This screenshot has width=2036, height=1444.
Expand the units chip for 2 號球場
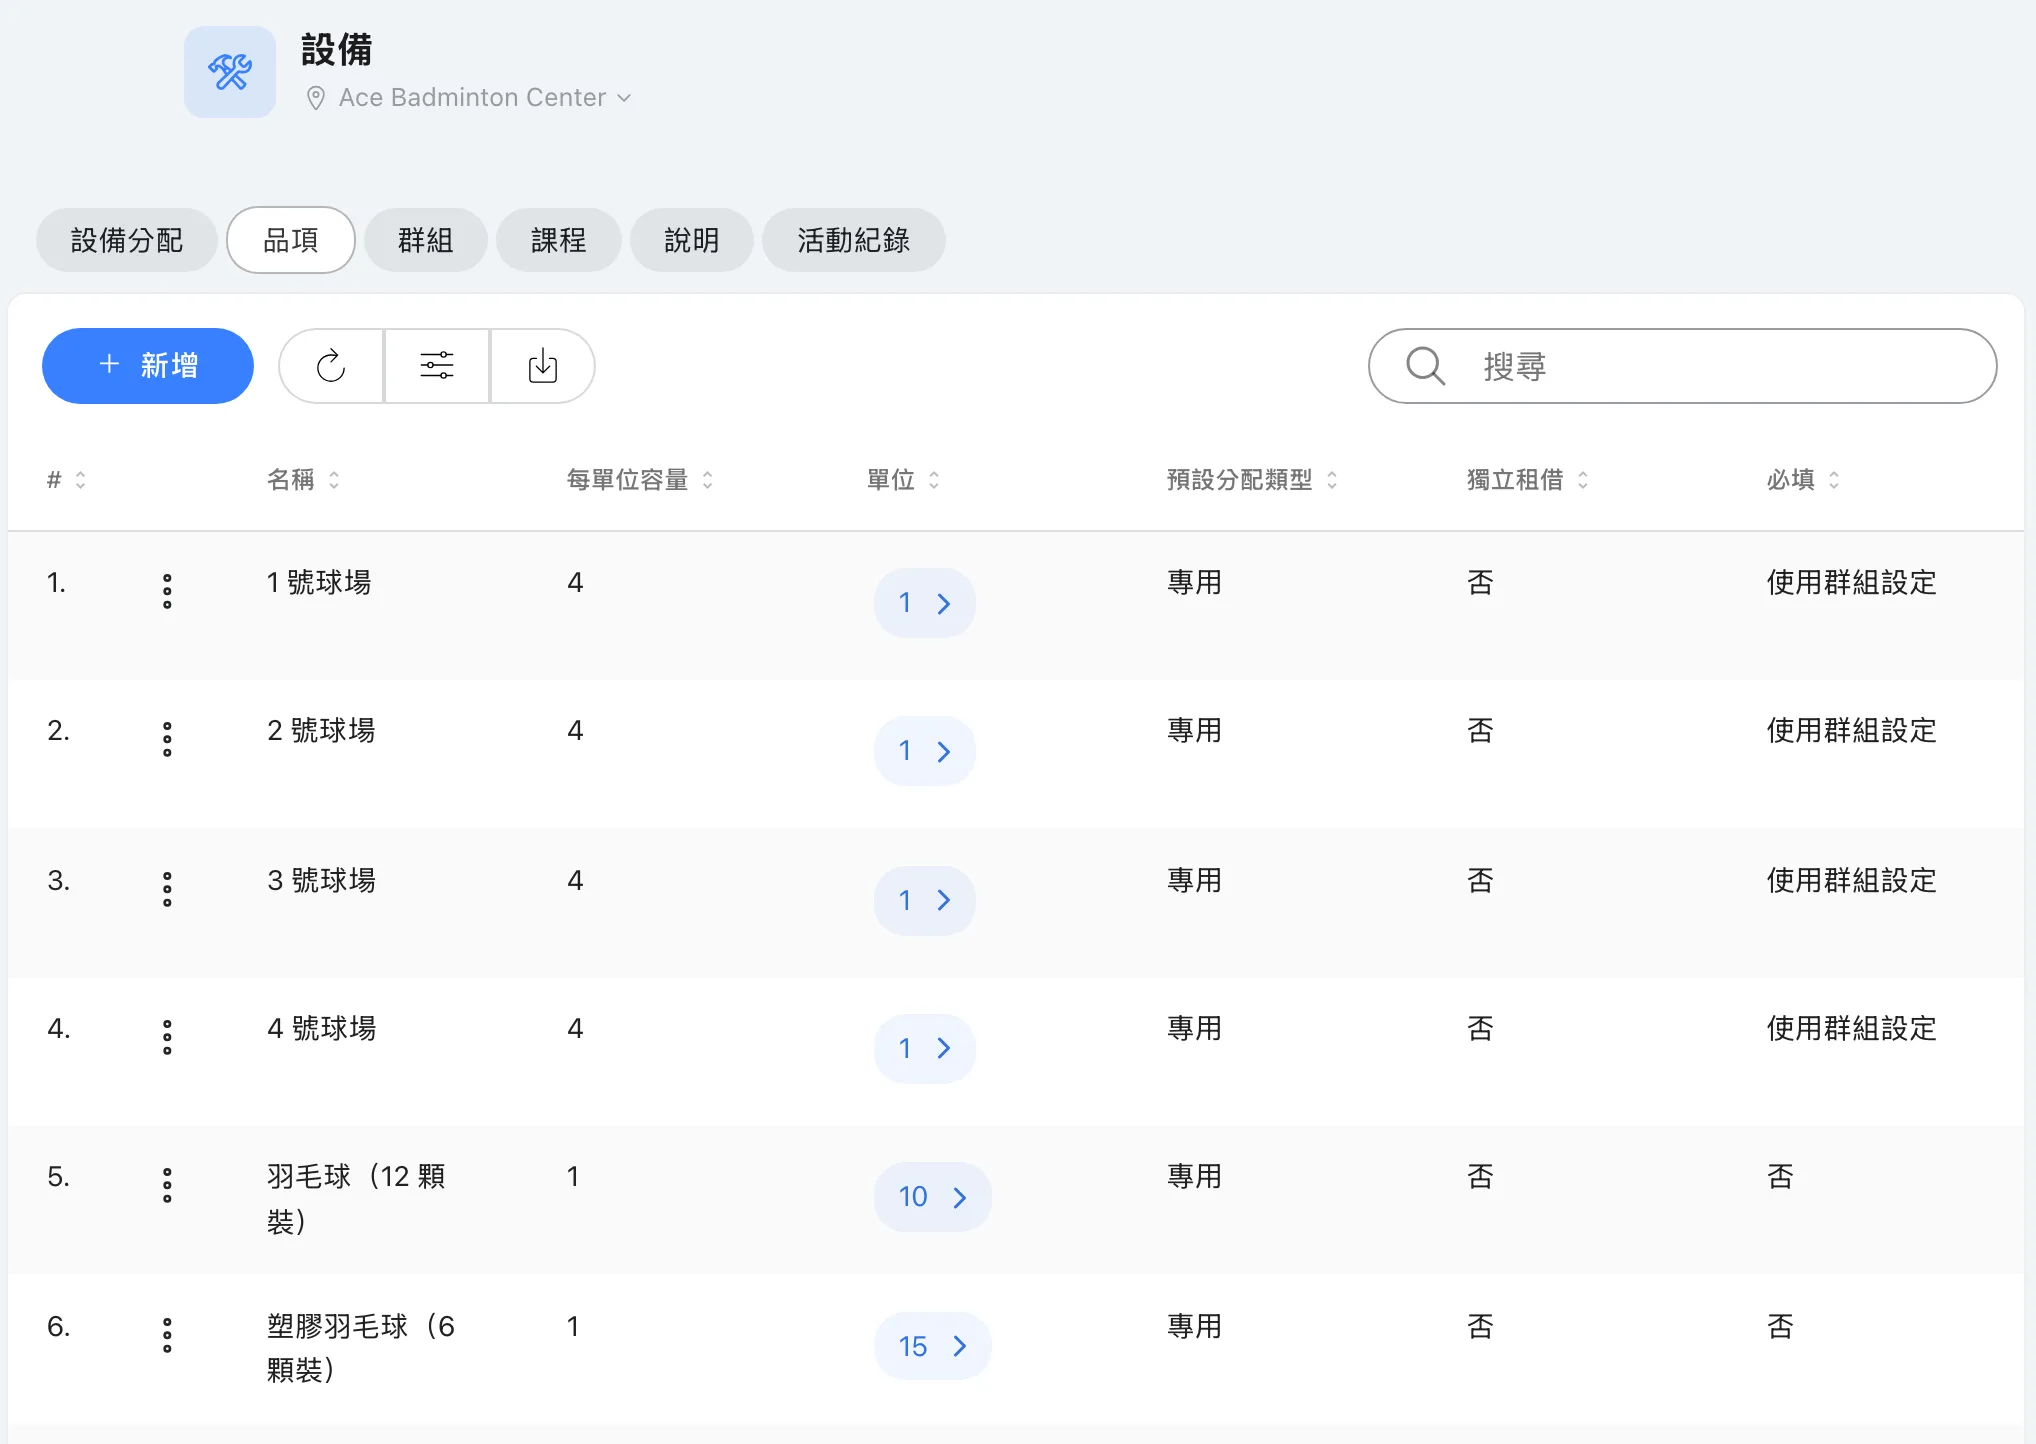coord(925,751)
